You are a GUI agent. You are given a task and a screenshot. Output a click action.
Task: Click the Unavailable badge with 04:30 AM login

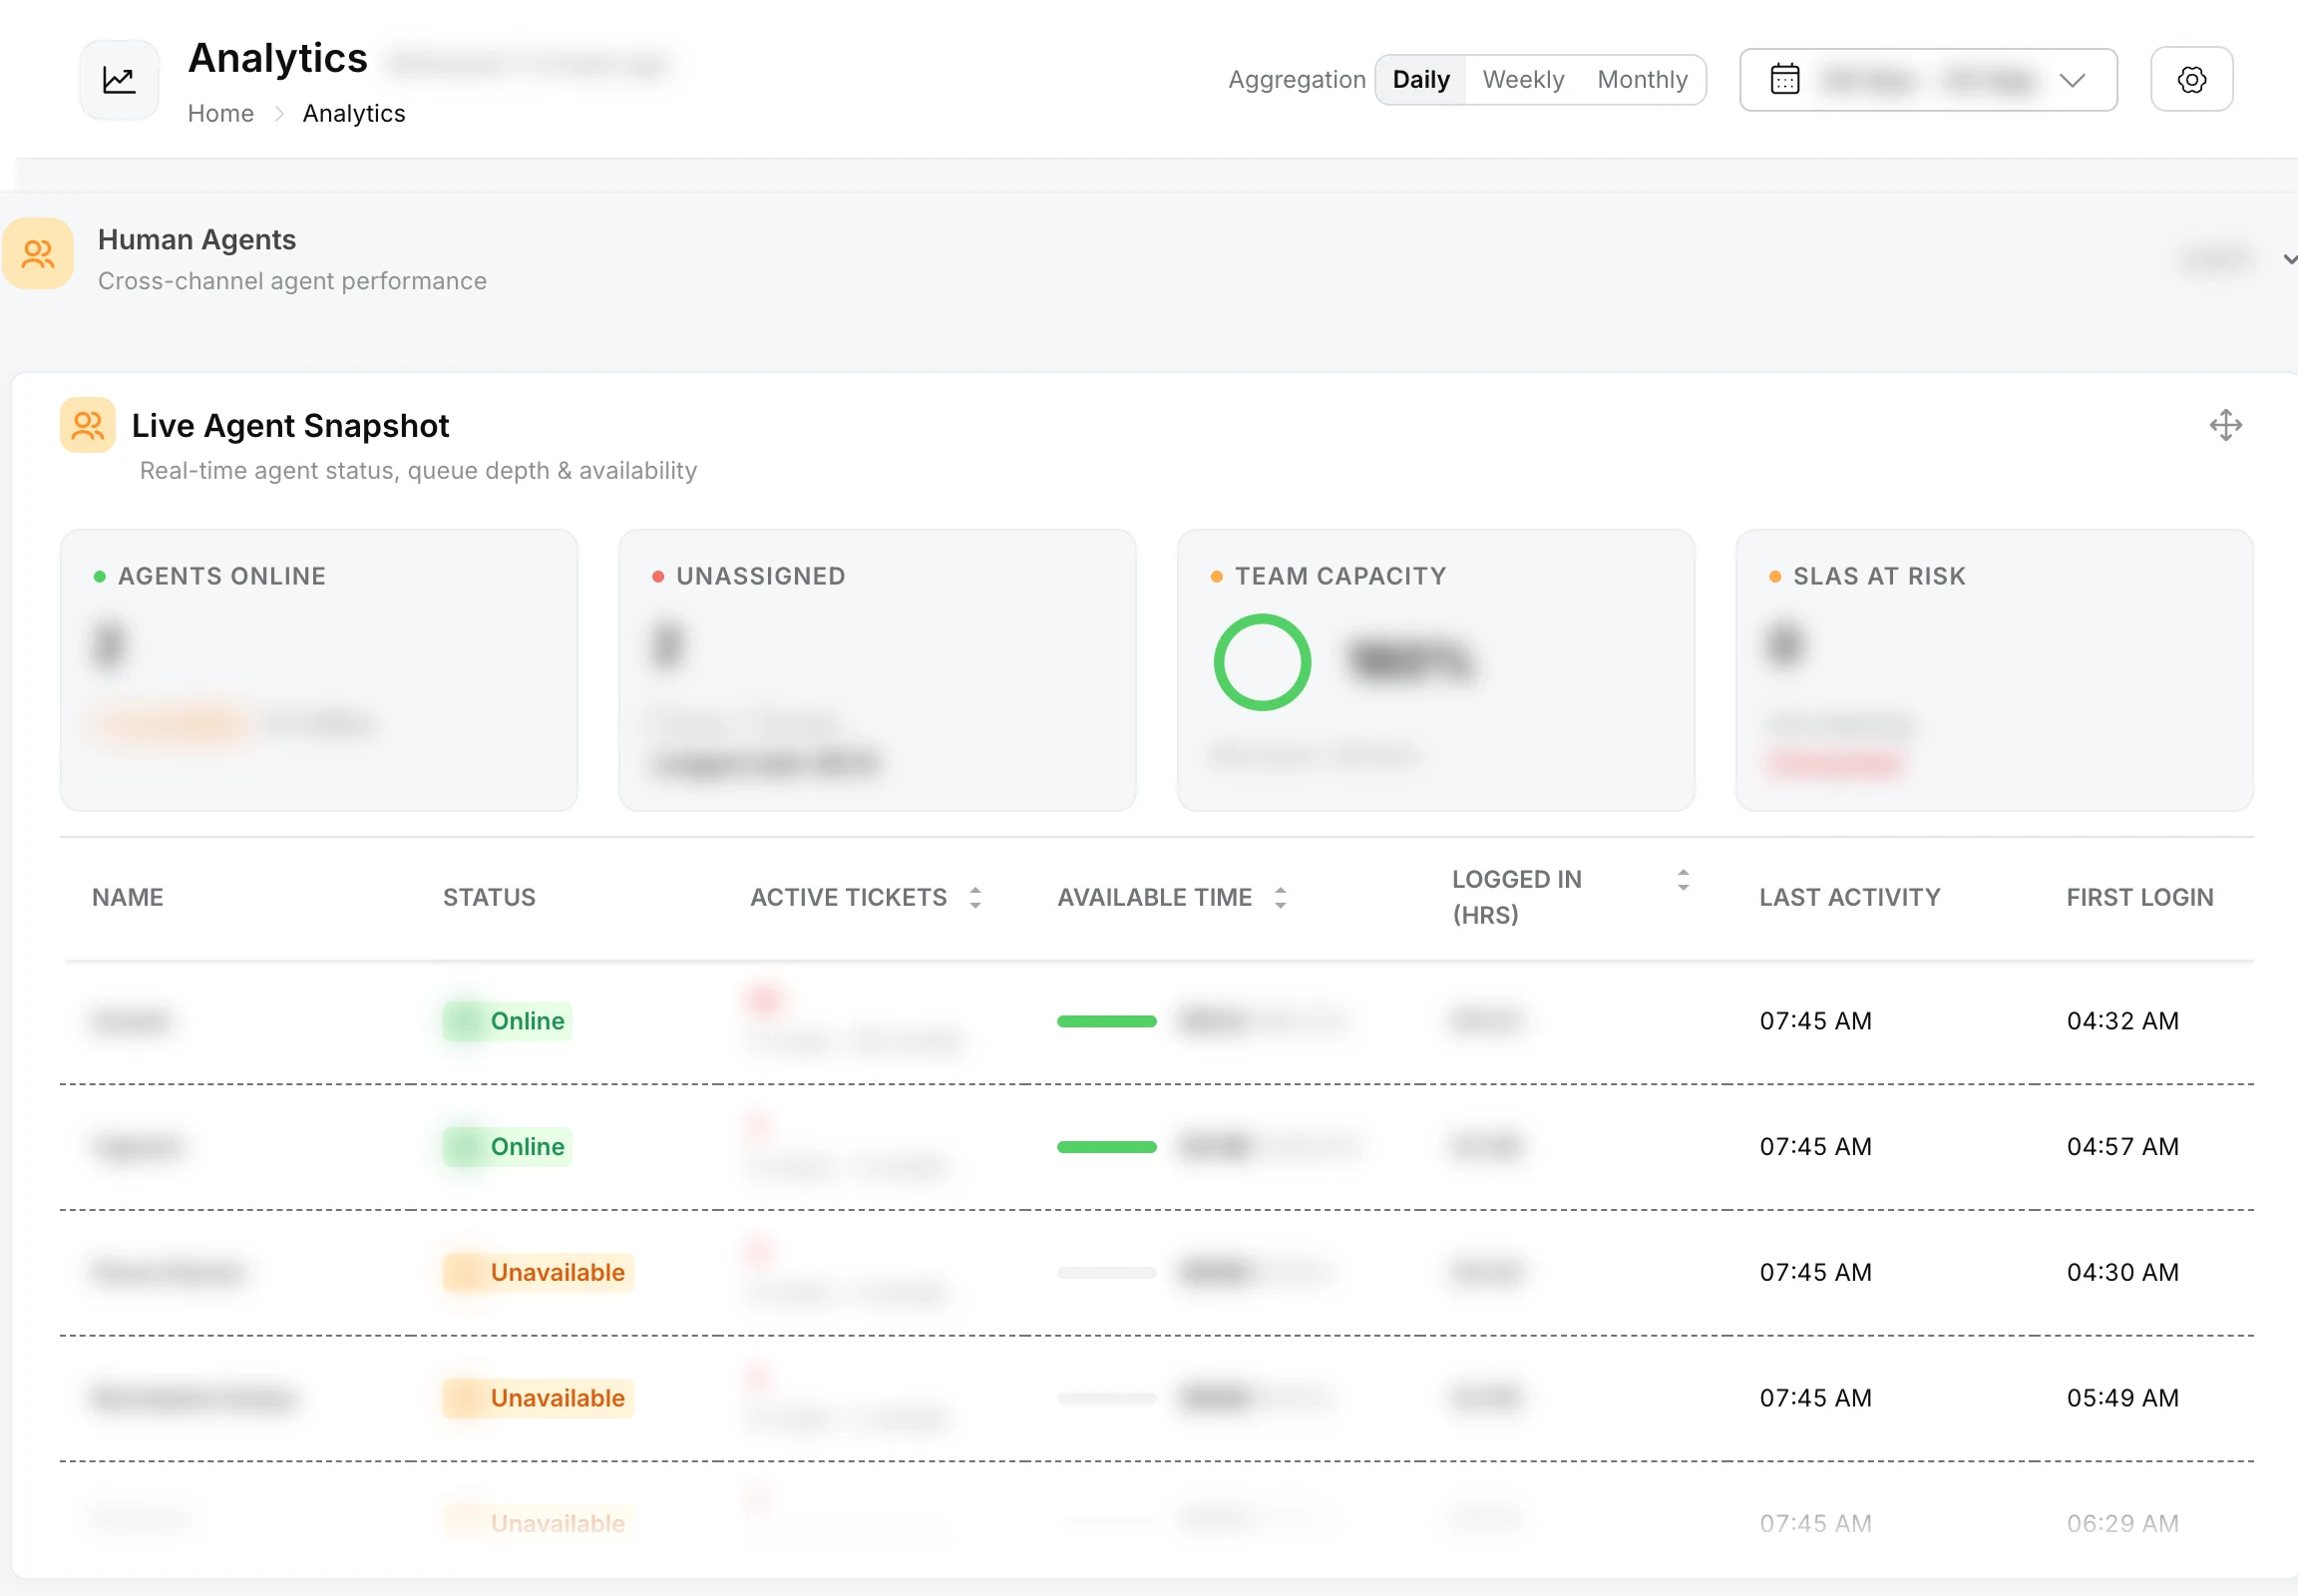[x=538, y=1273]
